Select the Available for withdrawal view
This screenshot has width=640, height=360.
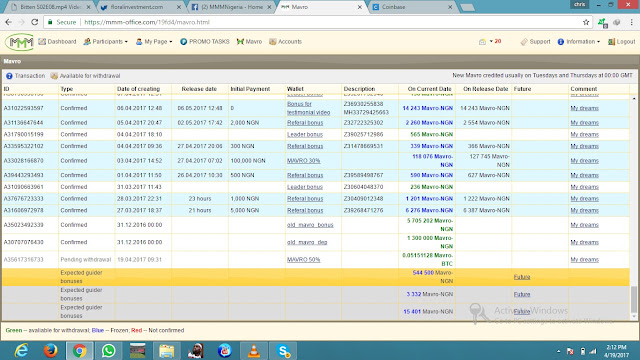click(85, 76)
